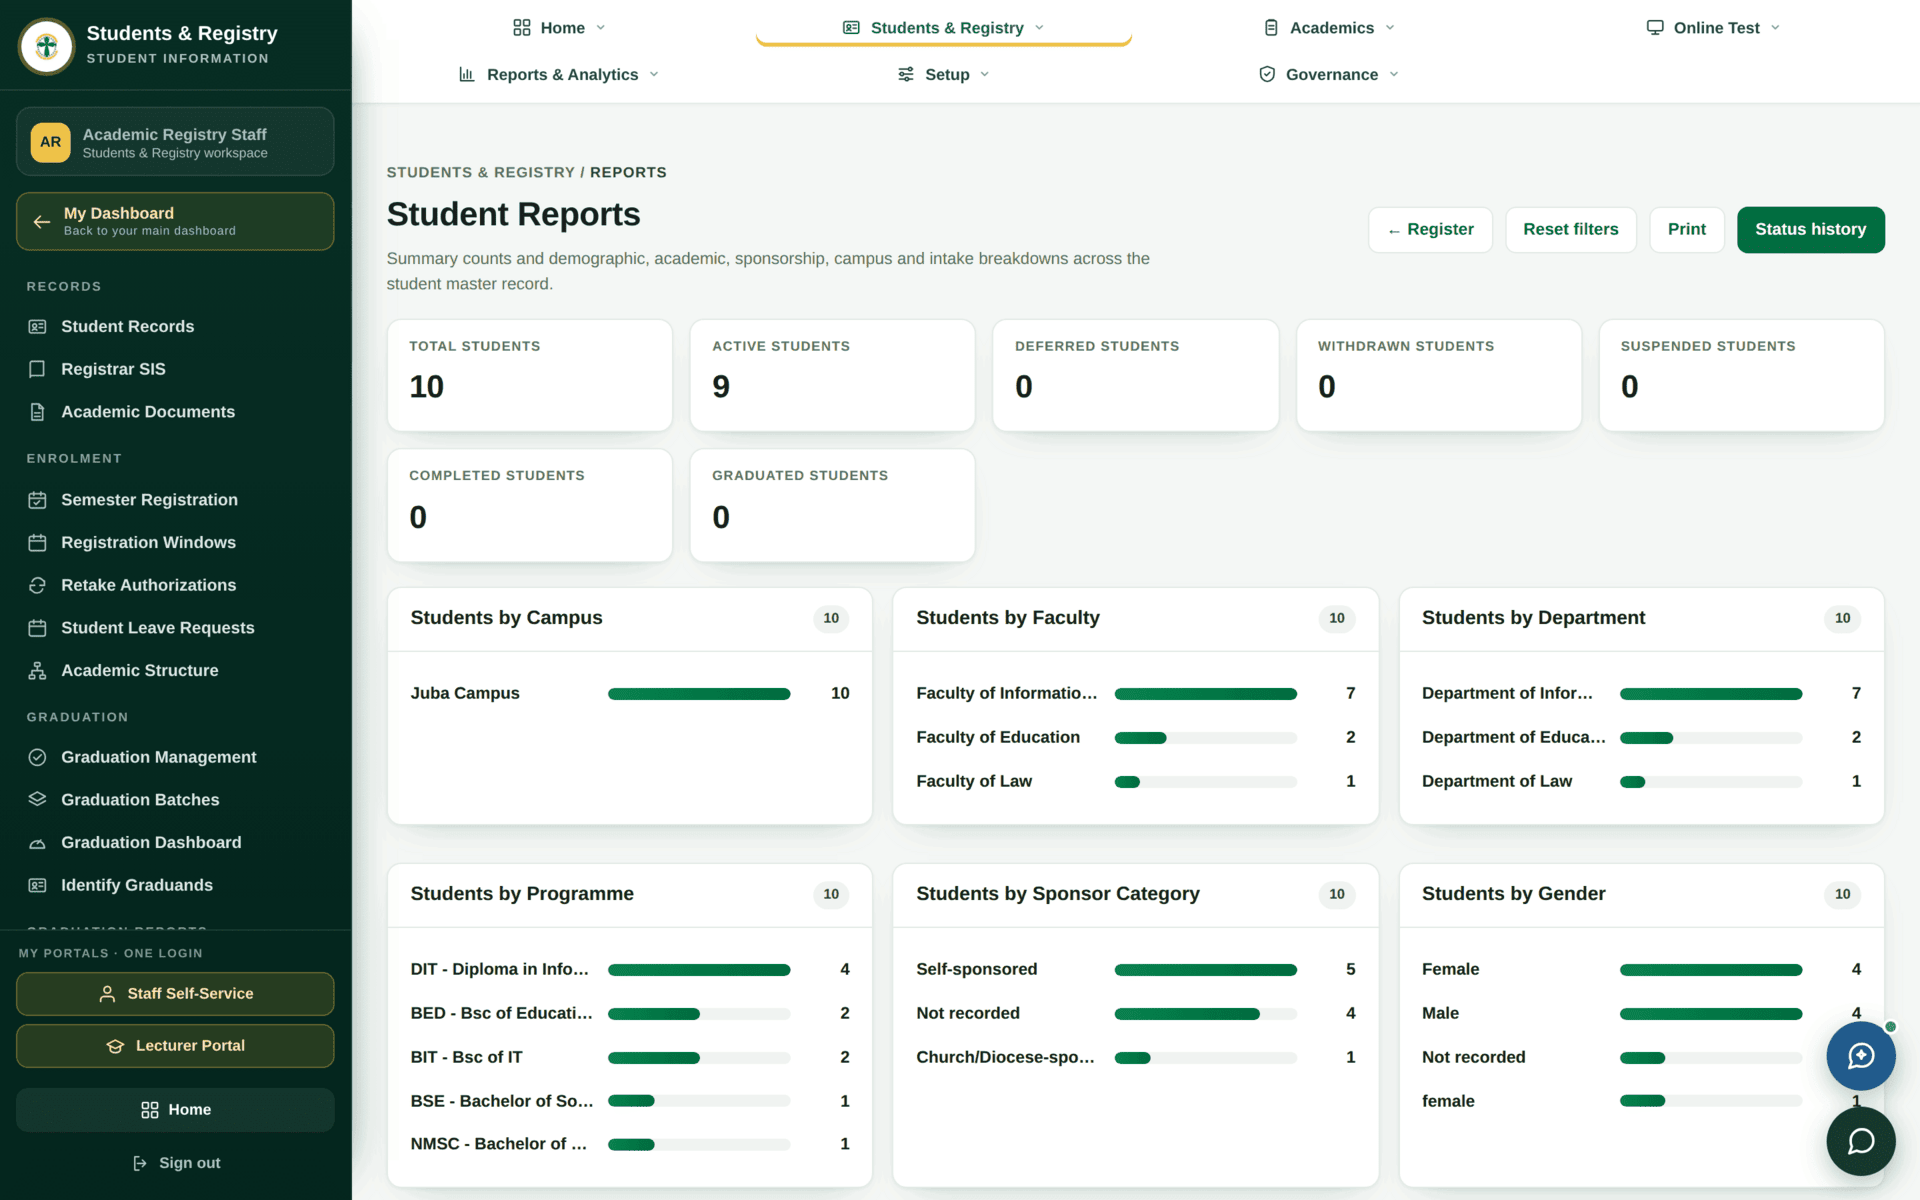Click the university crest logo icon

point(47,46)
